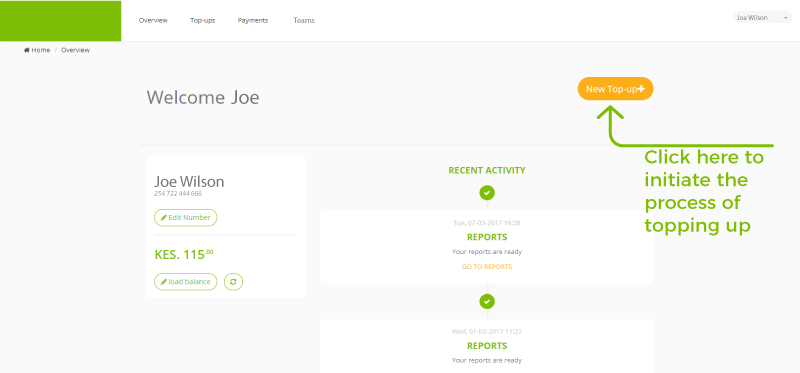Click the refresh balance icon button

234,282
